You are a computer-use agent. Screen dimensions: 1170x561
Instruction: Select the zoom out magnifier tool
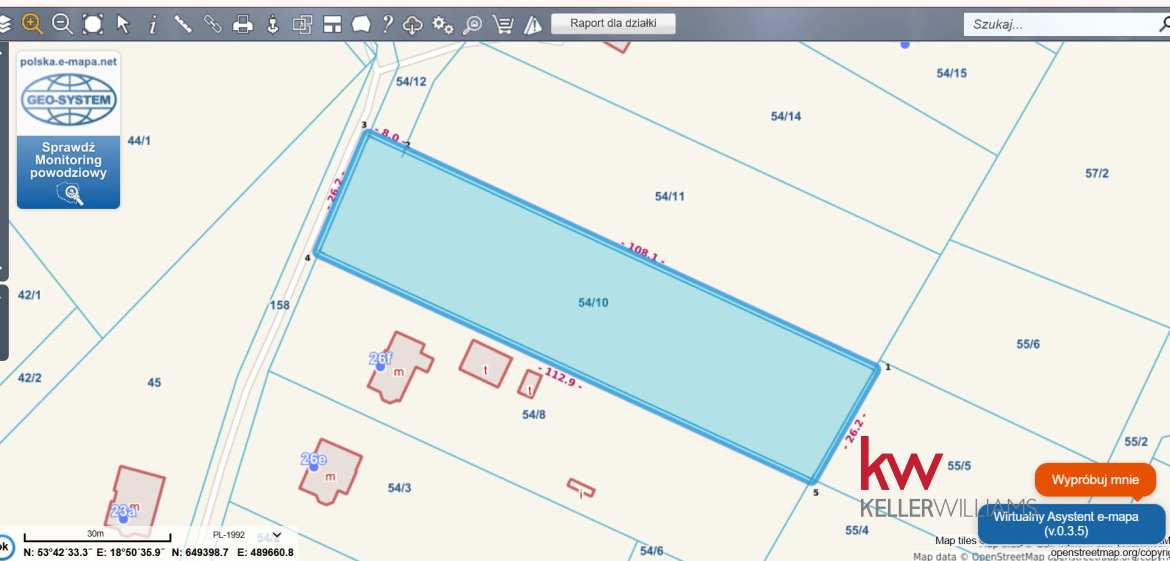coord(62,24)
